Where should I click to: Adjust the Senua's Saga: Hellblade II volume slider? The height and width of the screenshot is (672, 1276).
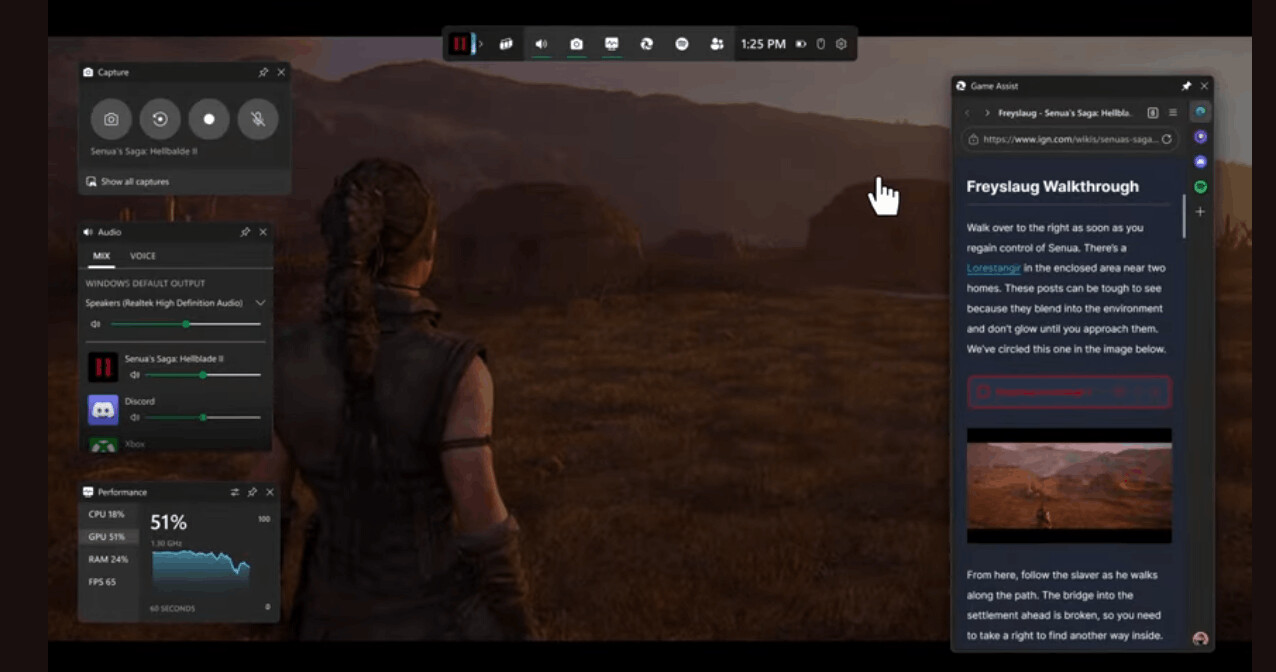point(203,375)
